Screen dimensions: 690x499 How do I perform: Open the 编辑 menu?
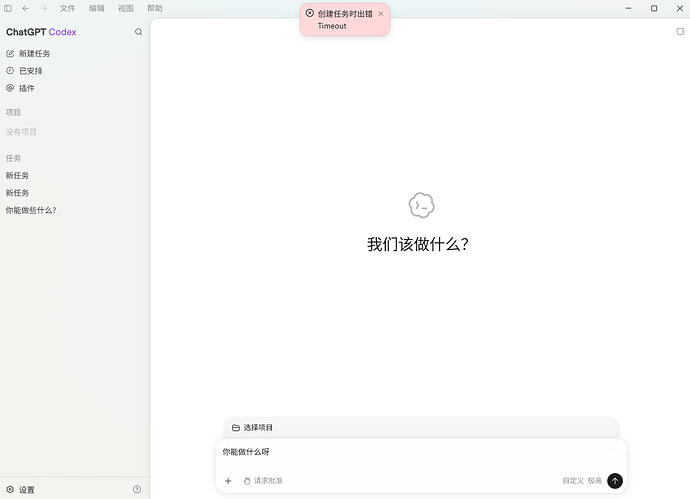[96, 8]
